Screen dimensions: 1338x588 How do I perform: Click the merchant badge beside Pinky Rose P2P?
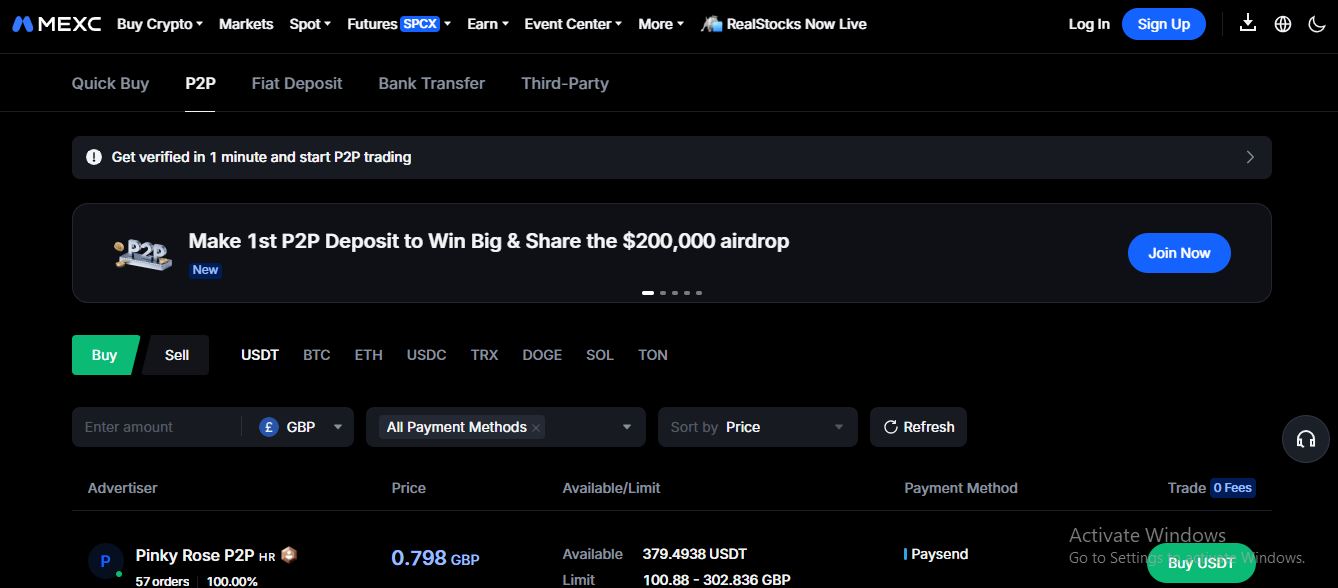(x=289, y=554)
